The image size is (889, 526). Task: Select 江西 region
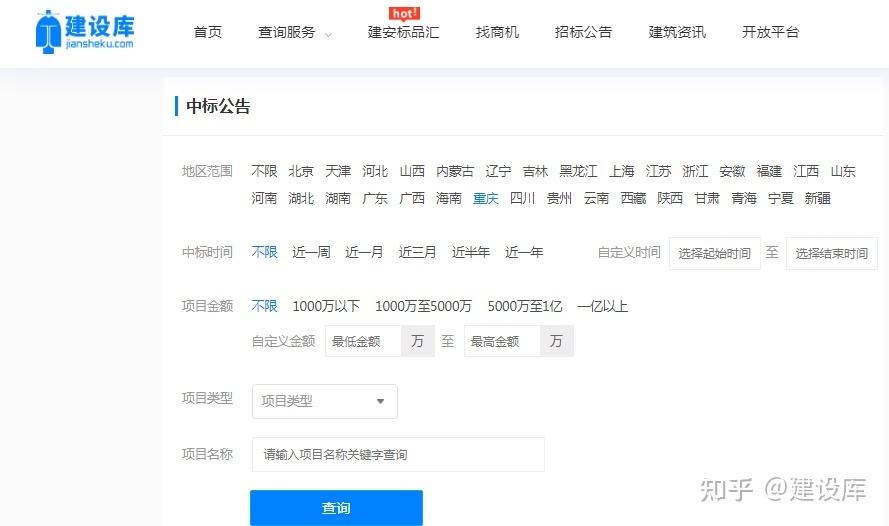point(806,171)
